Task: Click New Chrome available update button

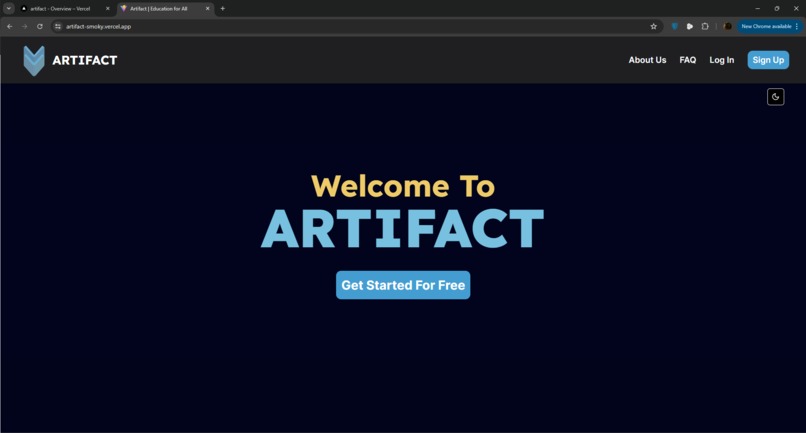Action: click(x=769, y=26)
